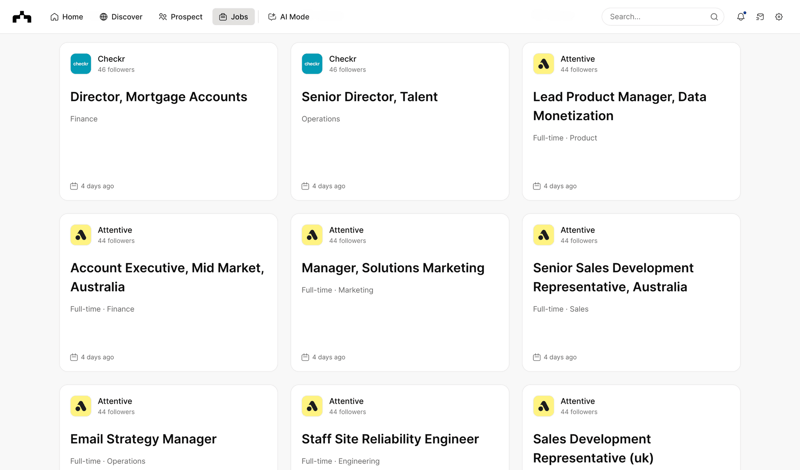Open Sales Development Representative (uk) job

click(593, 449)
